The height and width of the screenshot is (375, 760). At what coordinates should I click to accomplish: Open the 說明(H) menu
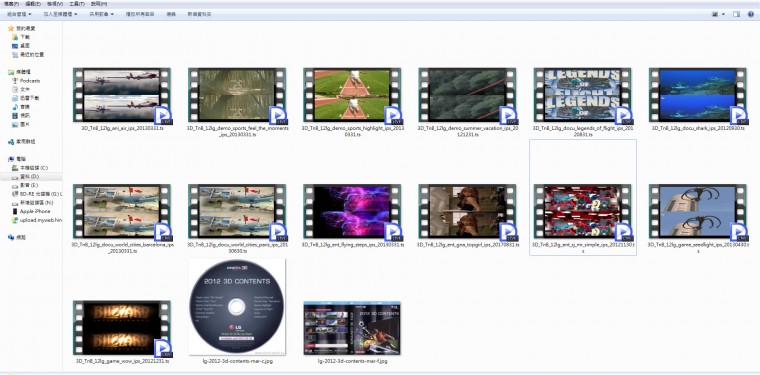click(x=99, y=4)
